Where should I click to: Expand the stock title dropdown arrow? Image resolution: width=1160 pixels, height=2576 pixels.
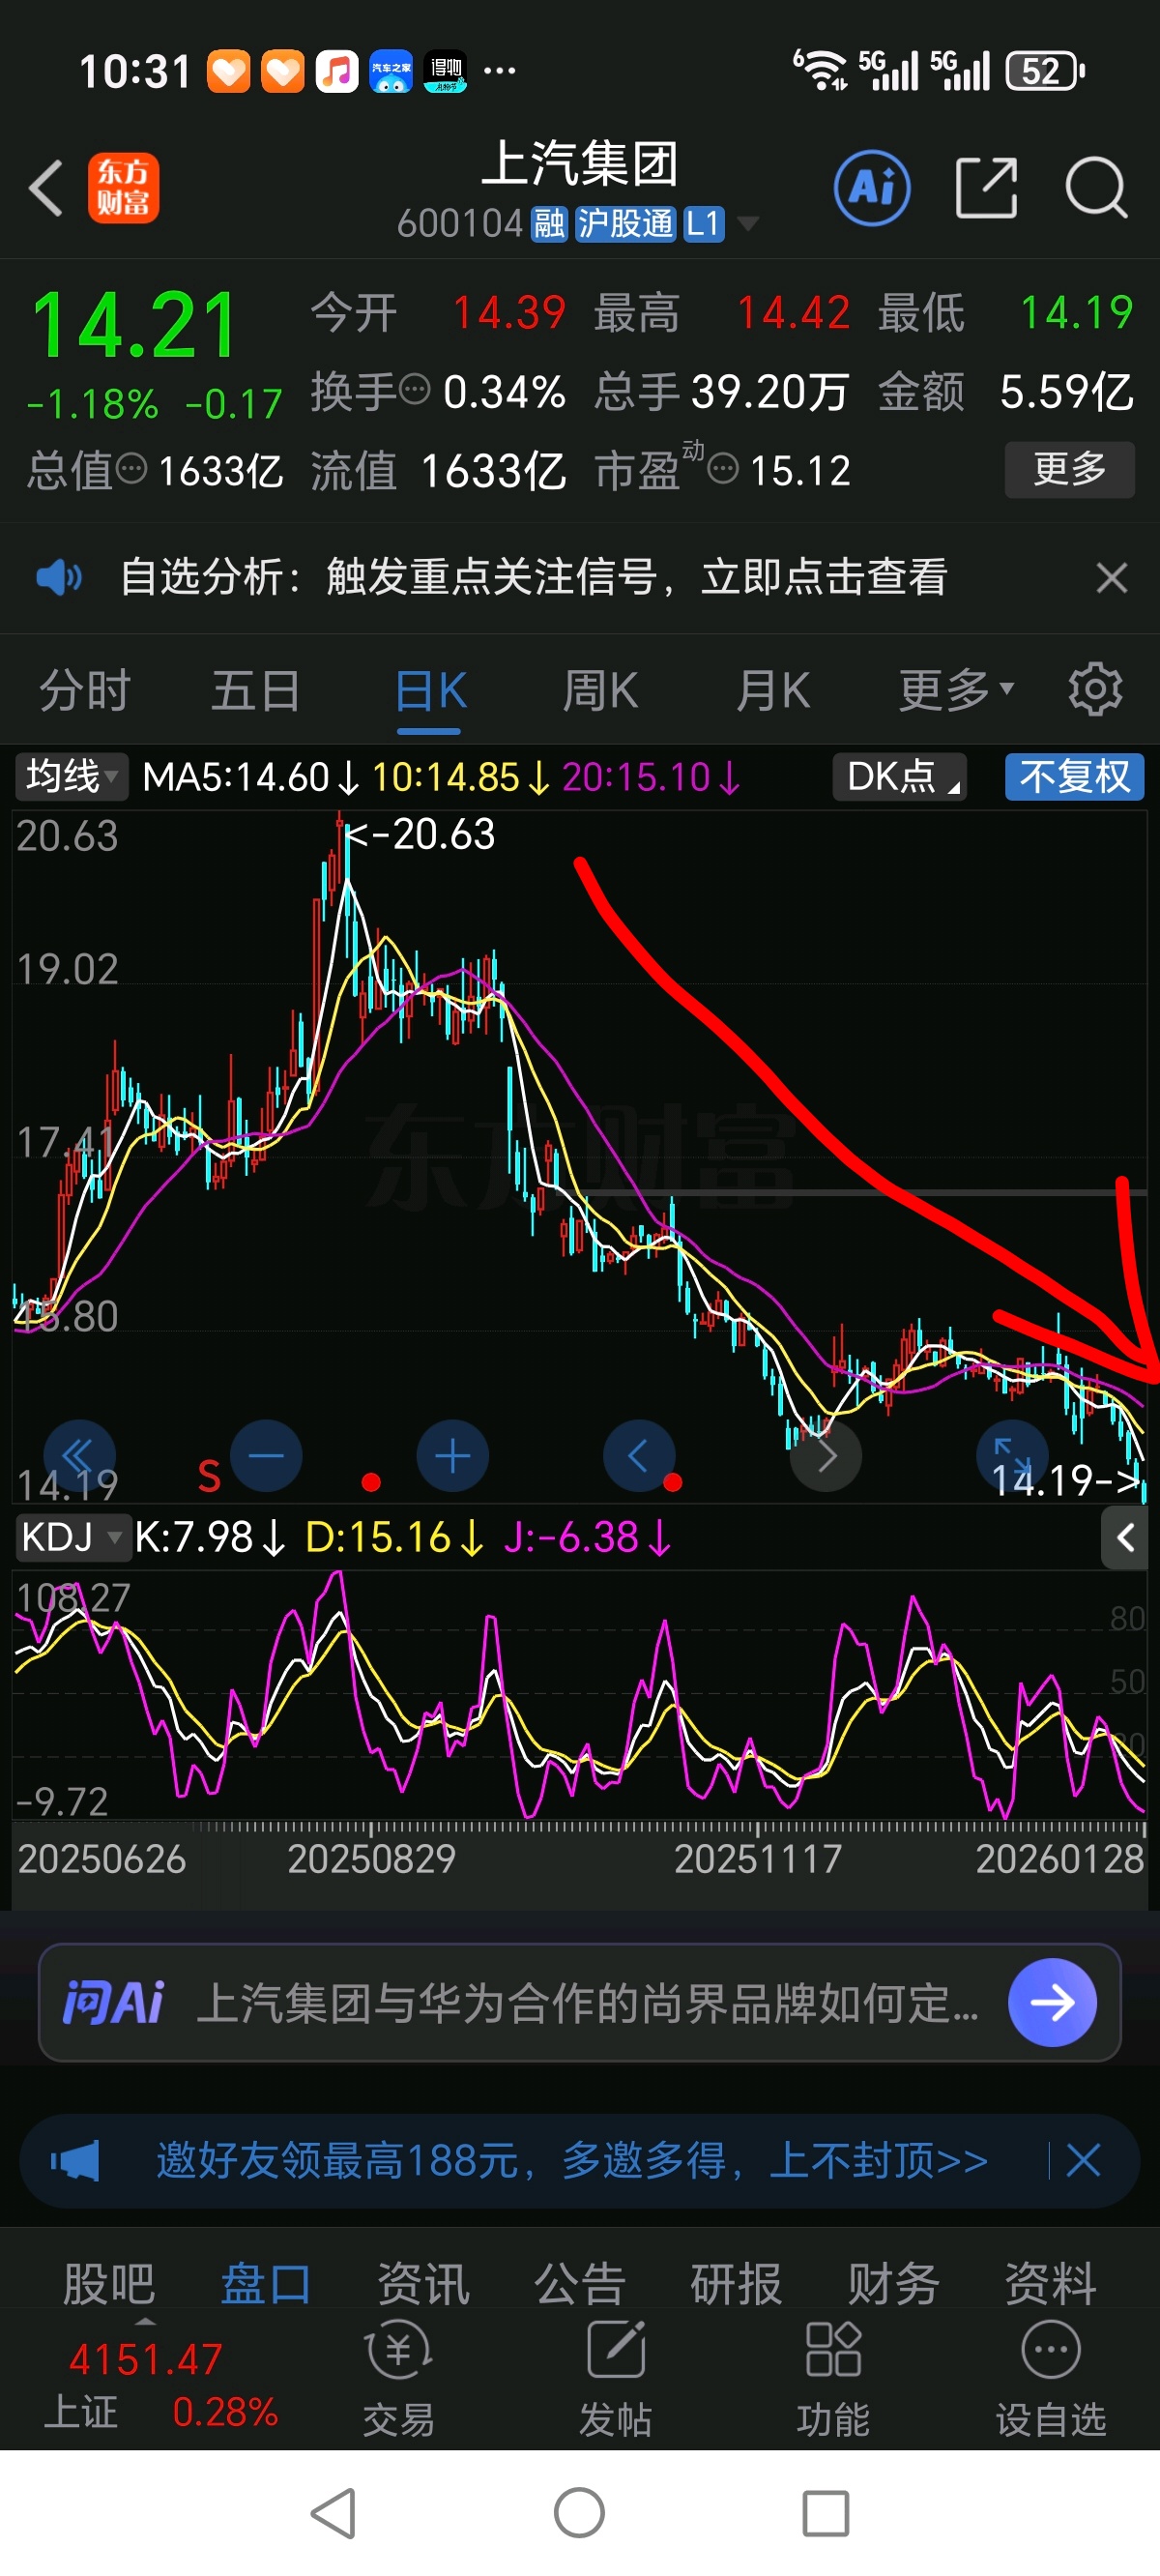point(747,224)
